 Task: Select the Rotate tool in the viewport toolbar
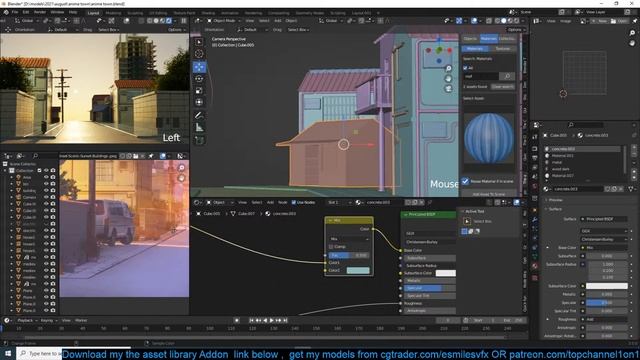tap(199, 78)
